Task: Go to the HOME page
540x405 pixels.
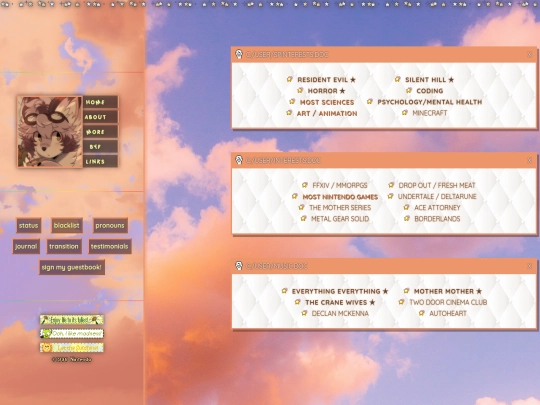Action: click(x=100, y=102)
